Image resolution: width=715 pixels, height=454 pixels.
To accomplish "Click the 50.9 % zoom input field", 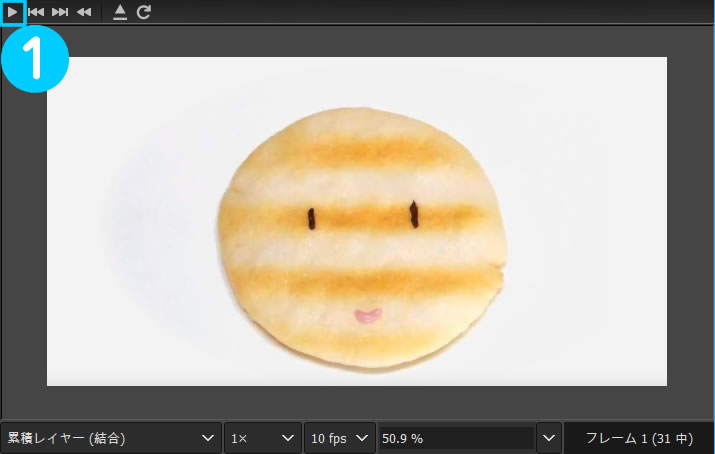I will (456, 439).
